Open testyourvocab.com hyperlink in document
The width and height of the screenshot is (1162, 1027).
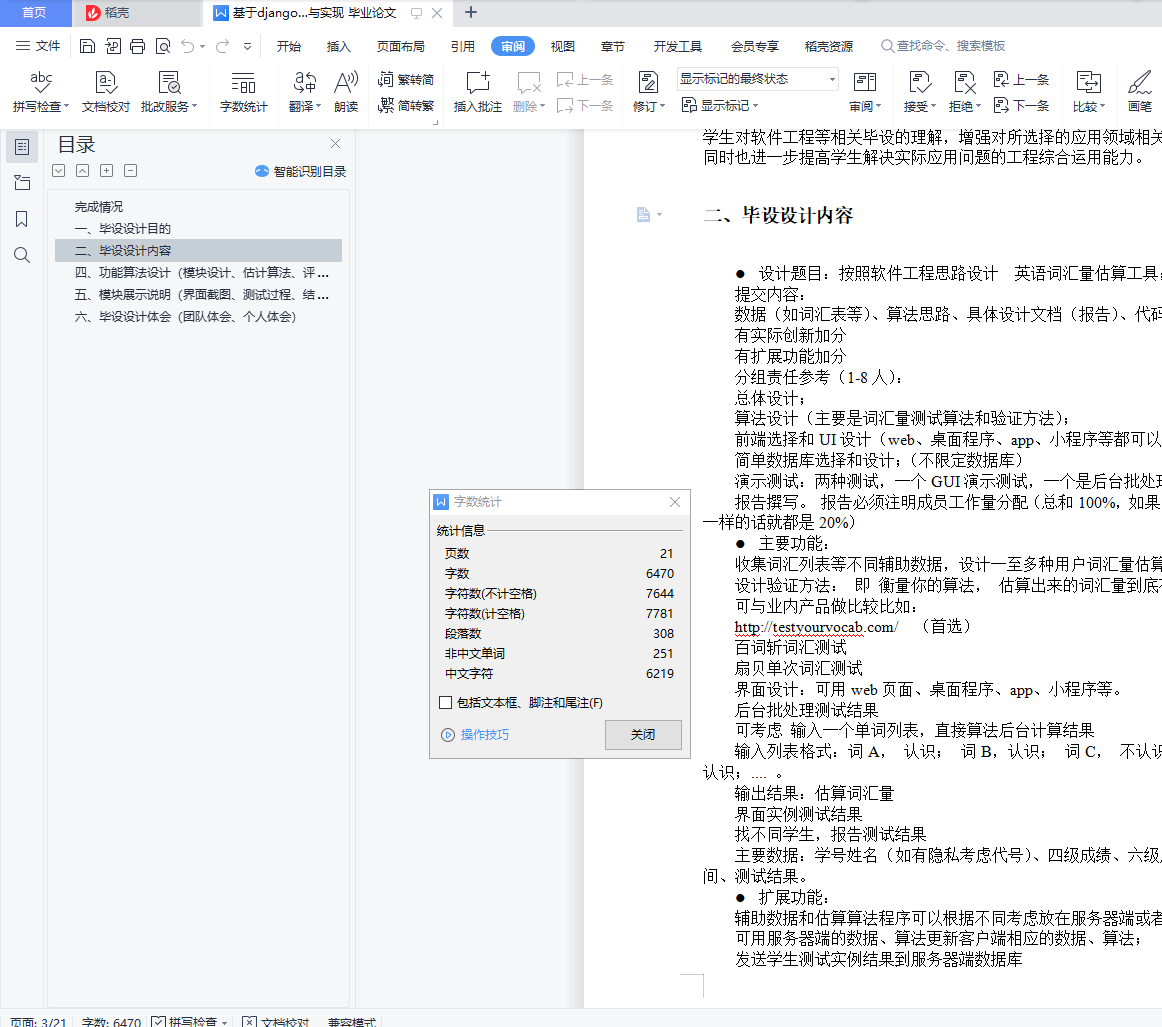[x=816, y=627]
